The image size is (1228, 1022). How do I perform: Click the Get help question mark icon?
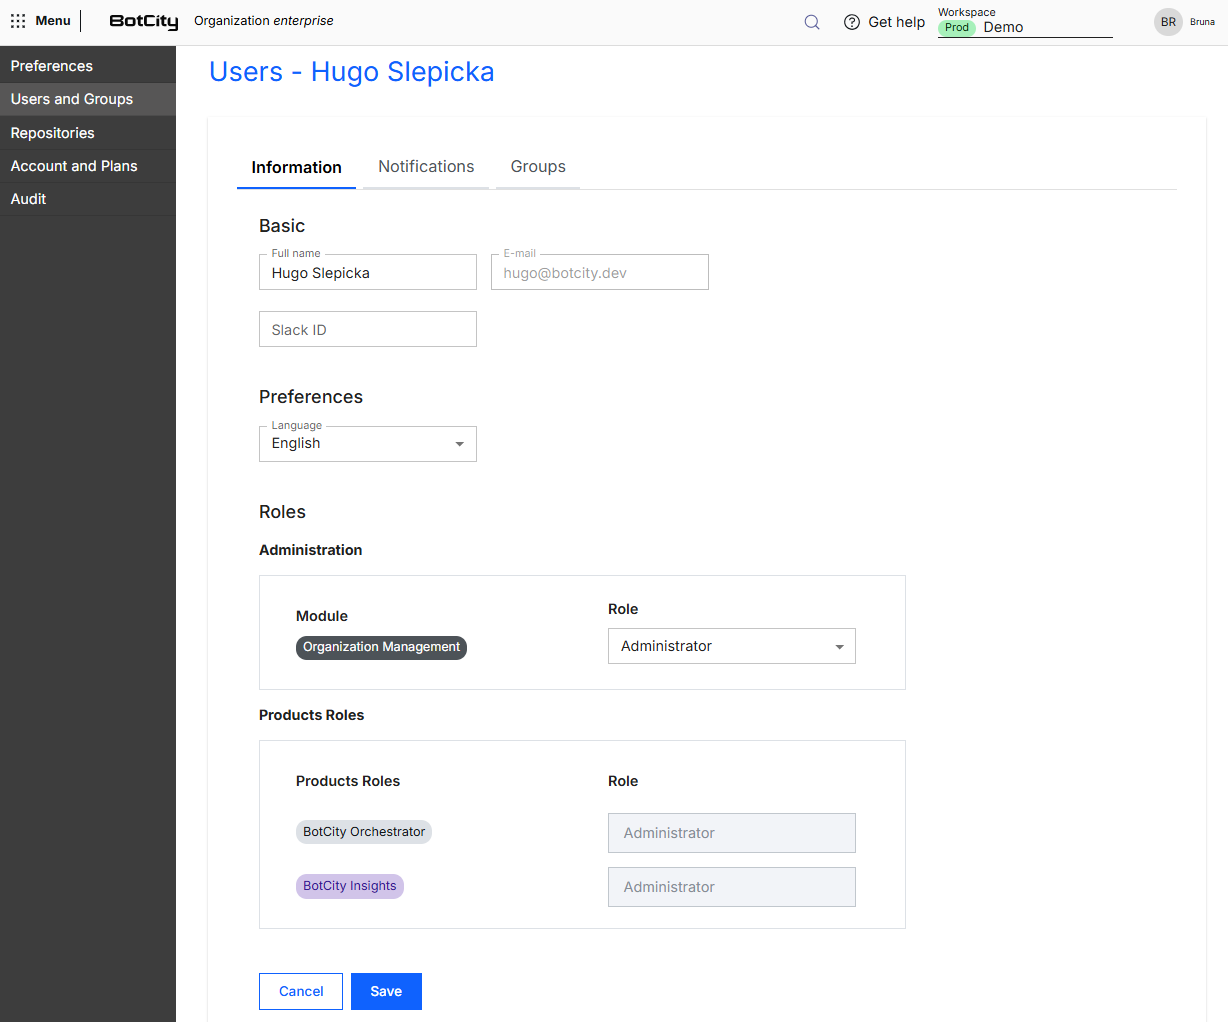coord(852,22)
